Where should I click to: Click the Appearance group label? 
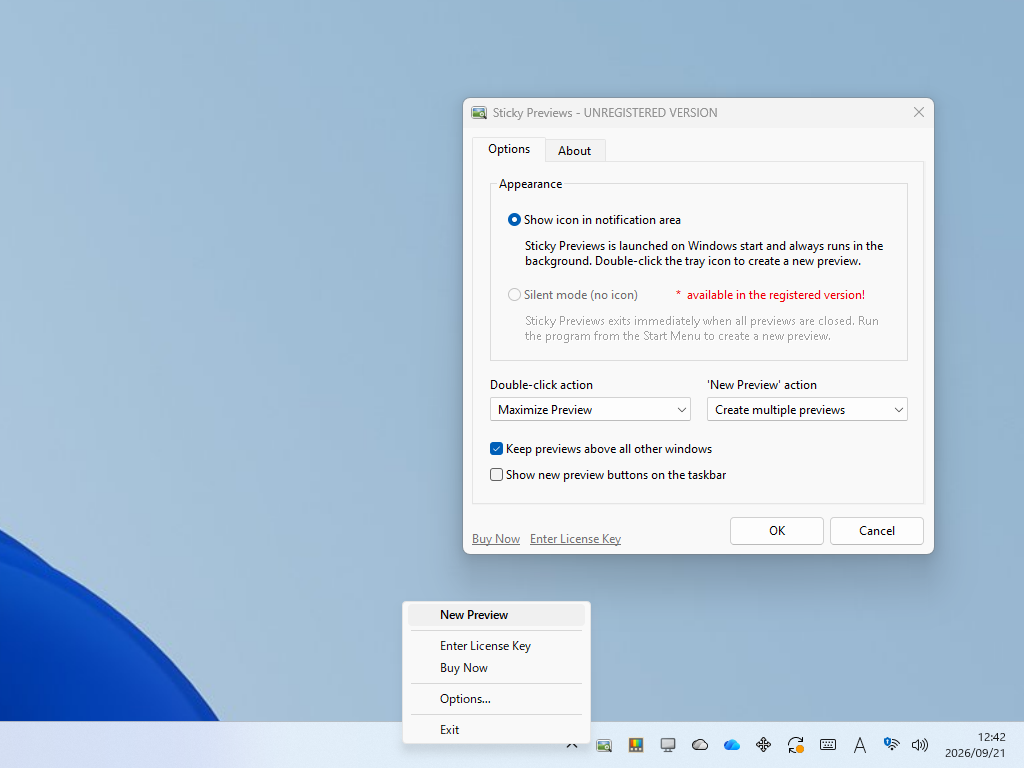530,184
